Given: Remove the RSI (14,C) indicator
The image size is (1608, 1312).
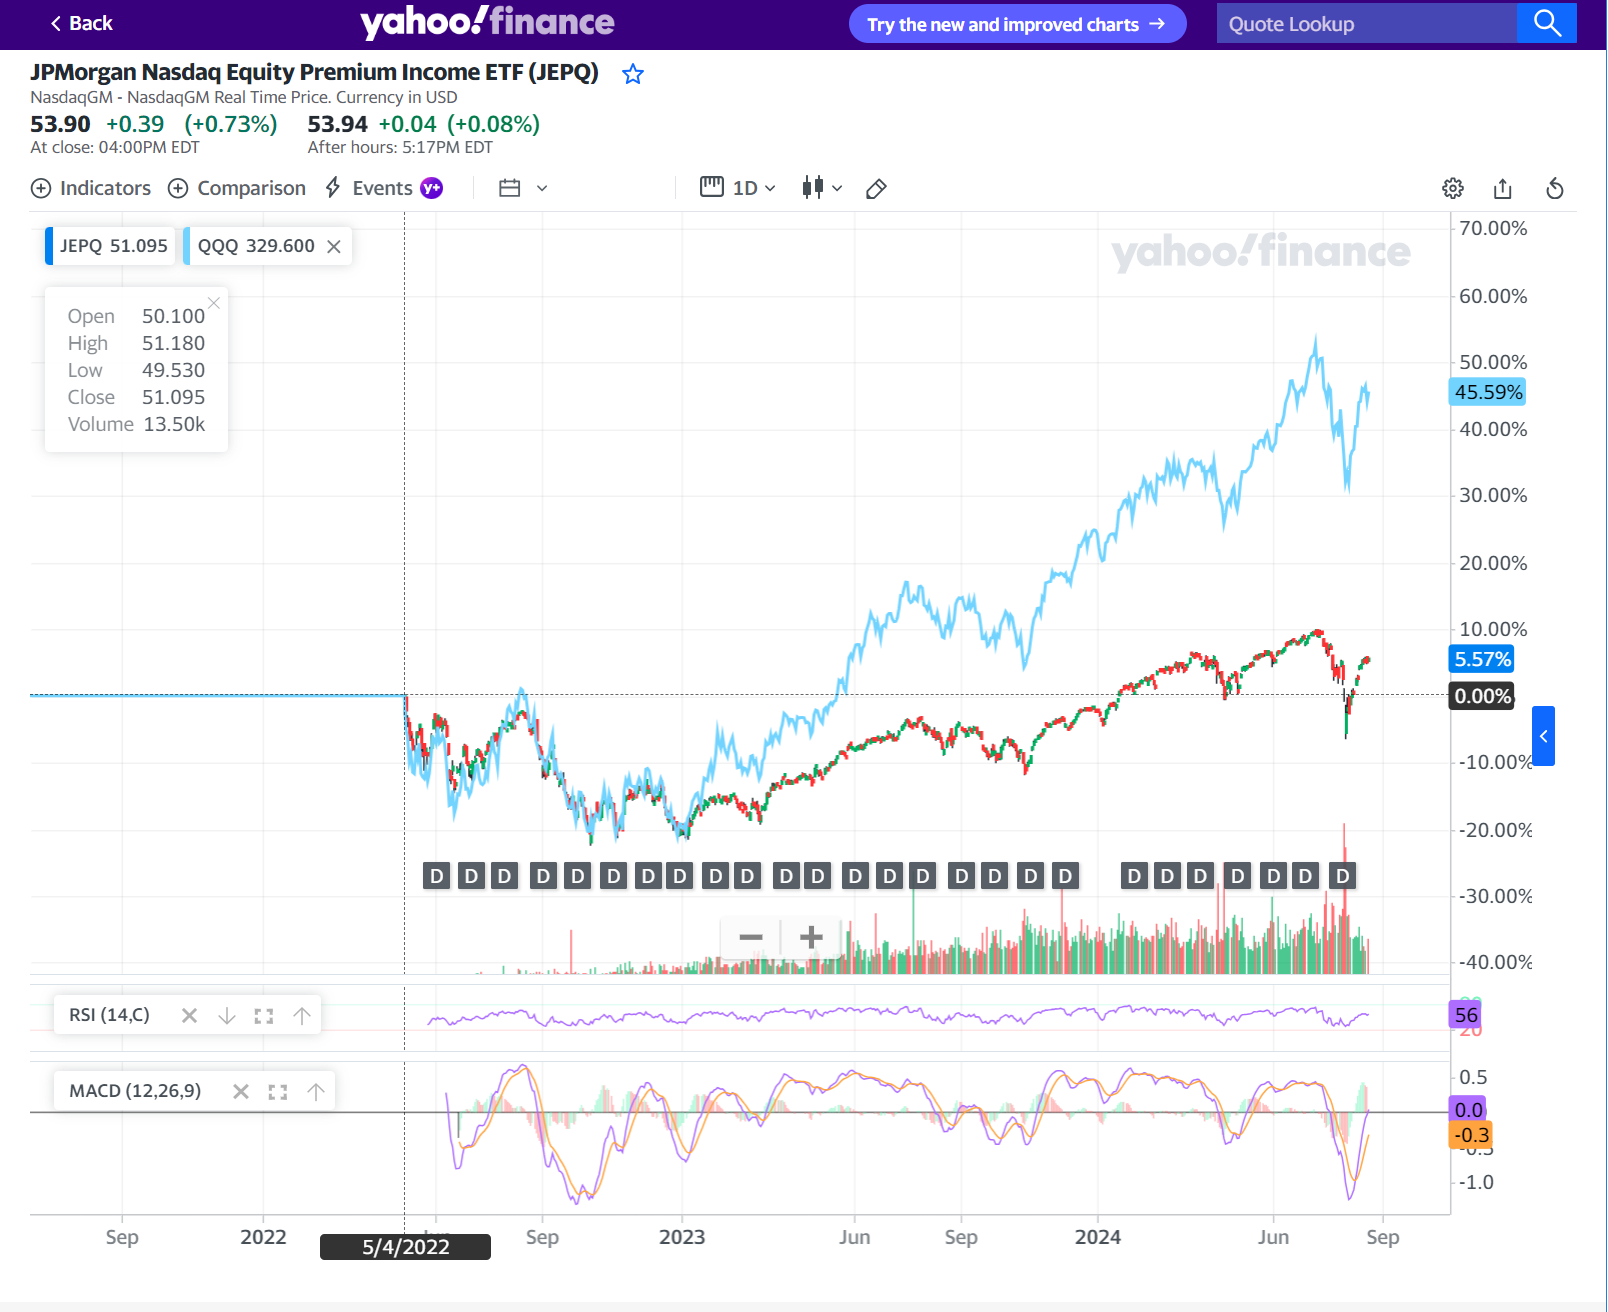Looking at the screenshot, I should click(189, 1016).
